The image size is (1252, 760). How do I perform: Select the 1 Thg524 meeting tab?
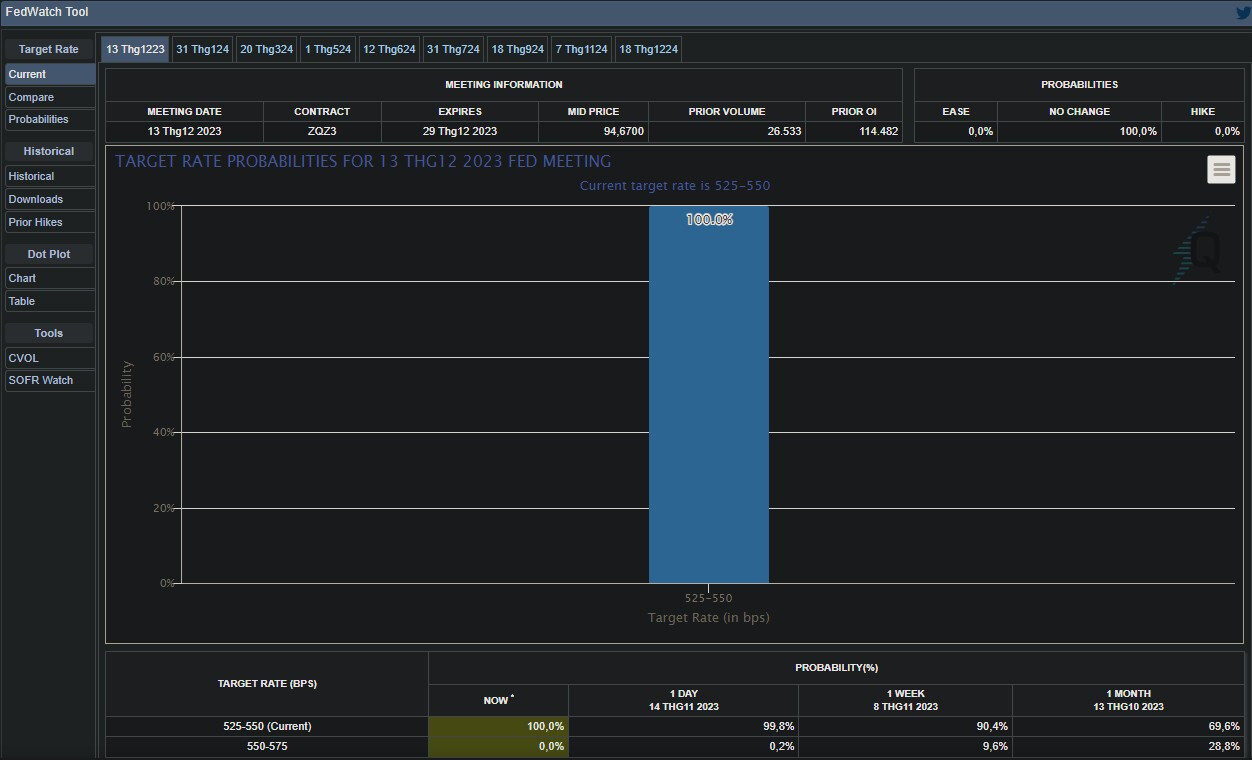[328, 49]
